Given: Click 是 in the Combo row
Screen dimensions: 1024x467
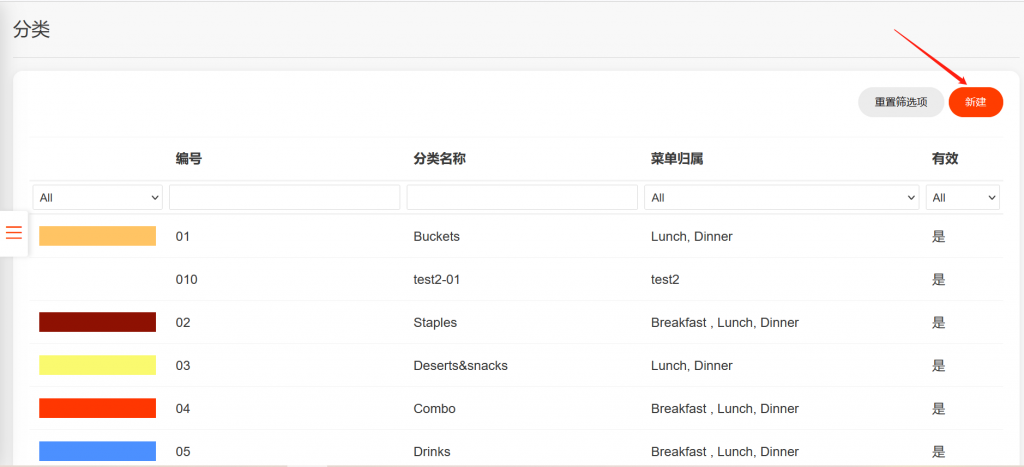Looking at the screenshot, I should 938,409.
